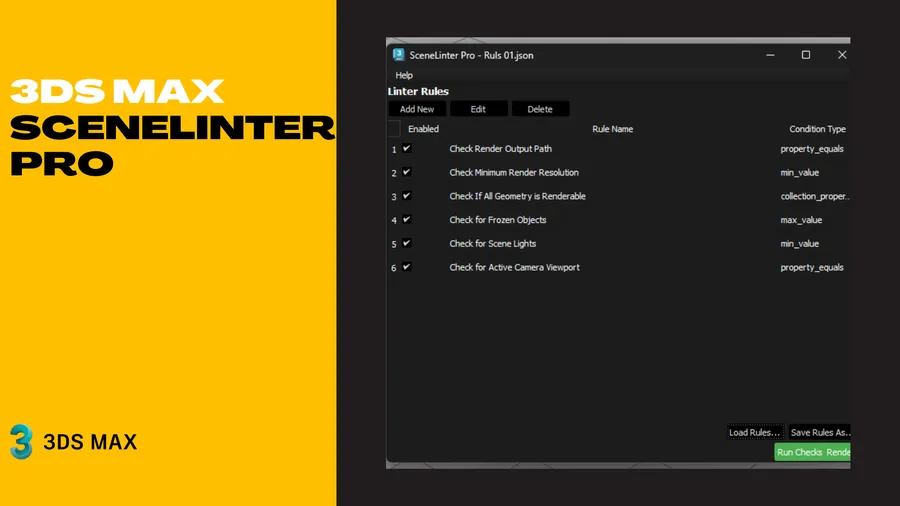Click the 3ds Max logo icon
The width and height of the screenshot is (900, 506).
[x=21, y=441]
